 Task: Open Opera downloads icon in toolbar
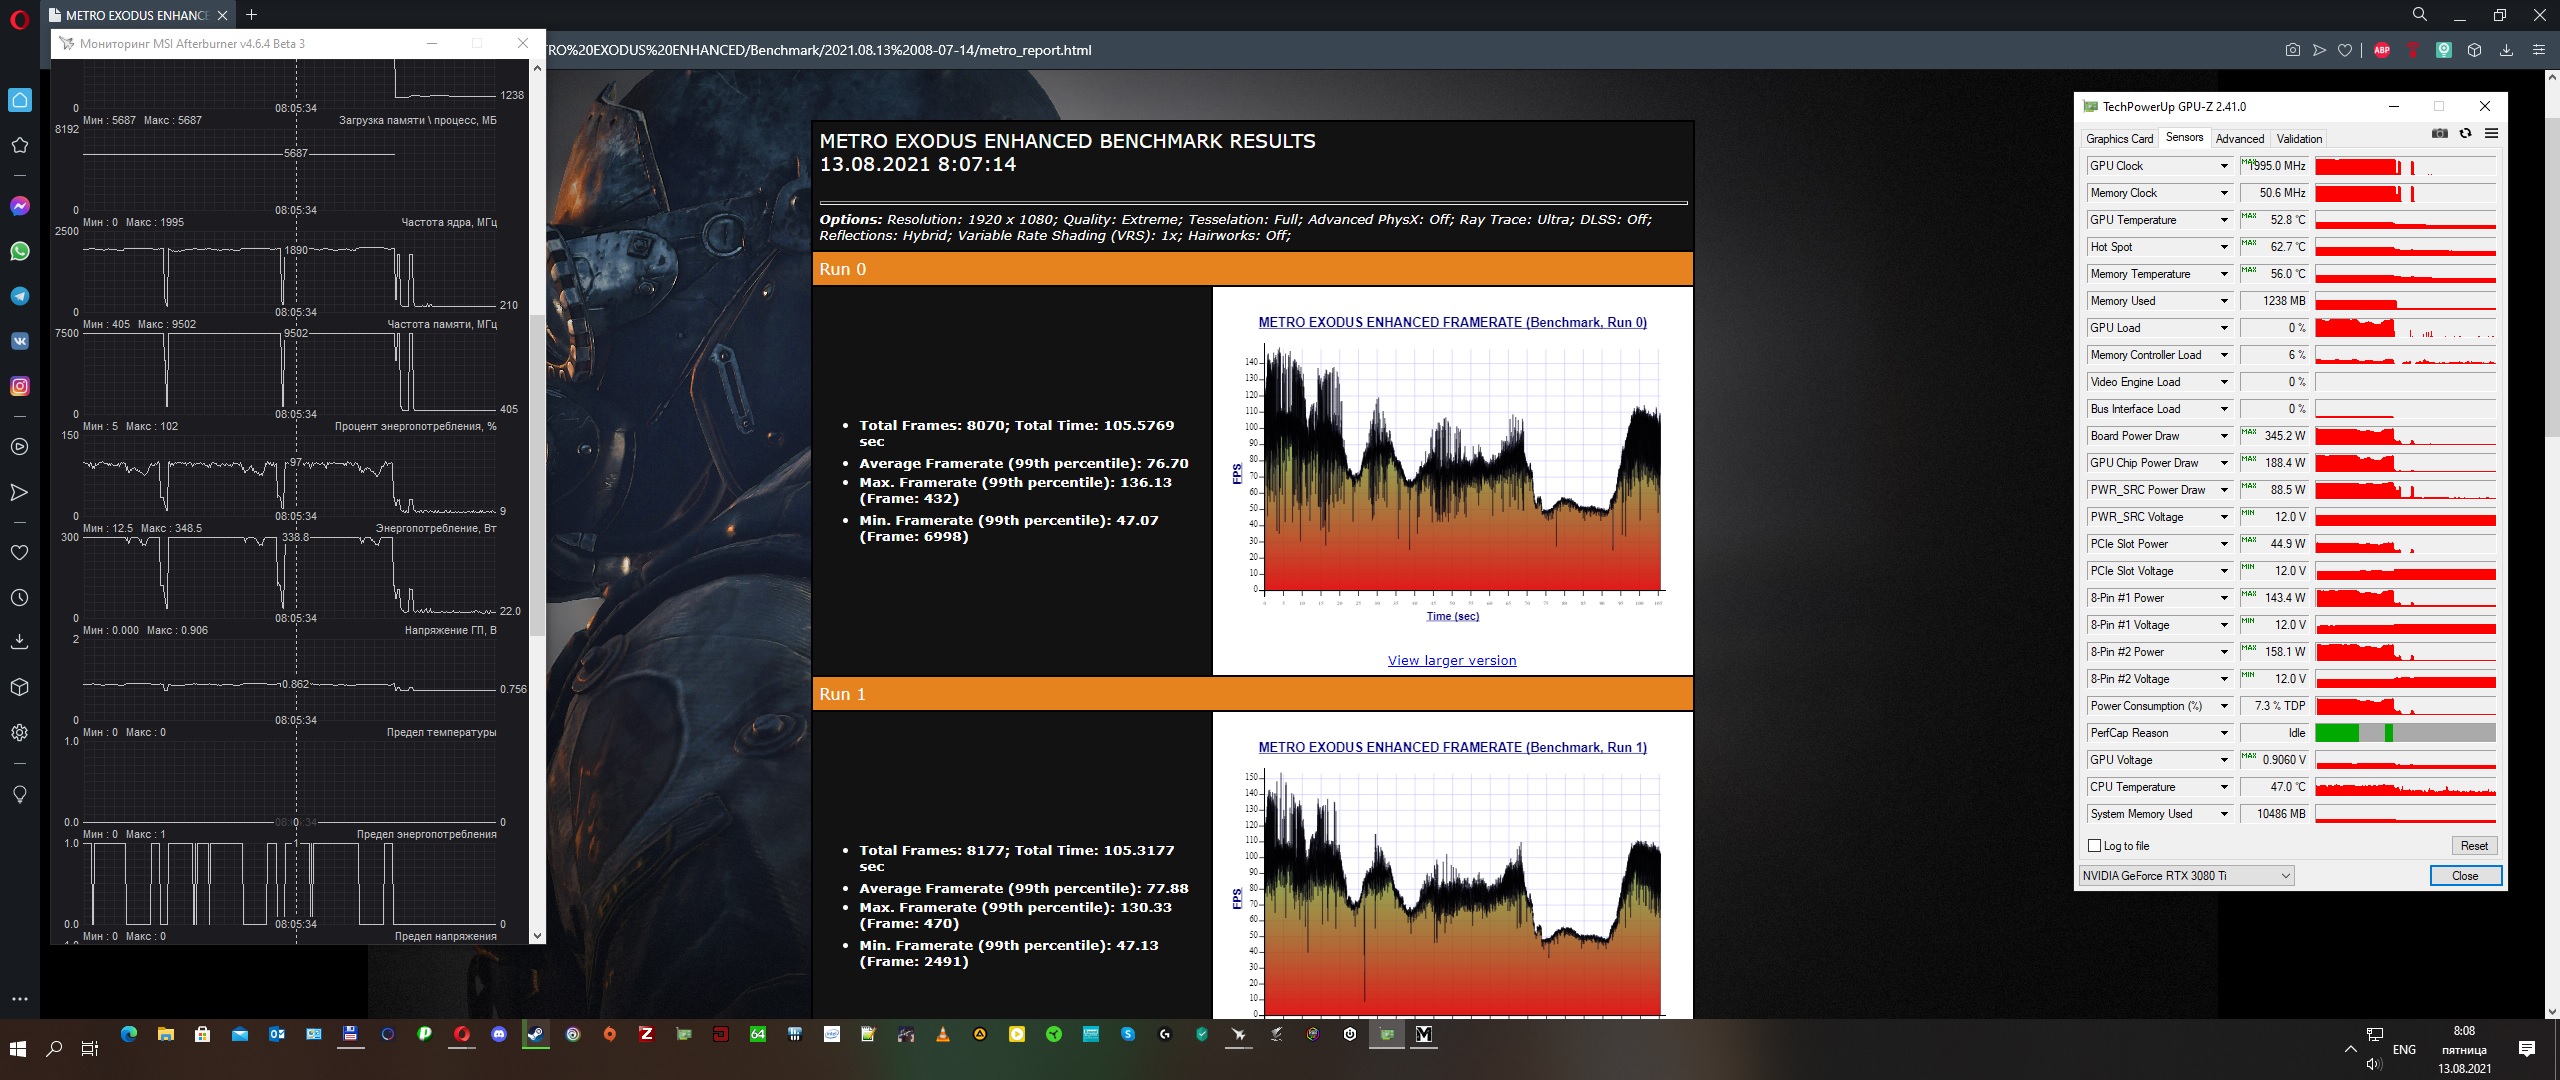2506,50
